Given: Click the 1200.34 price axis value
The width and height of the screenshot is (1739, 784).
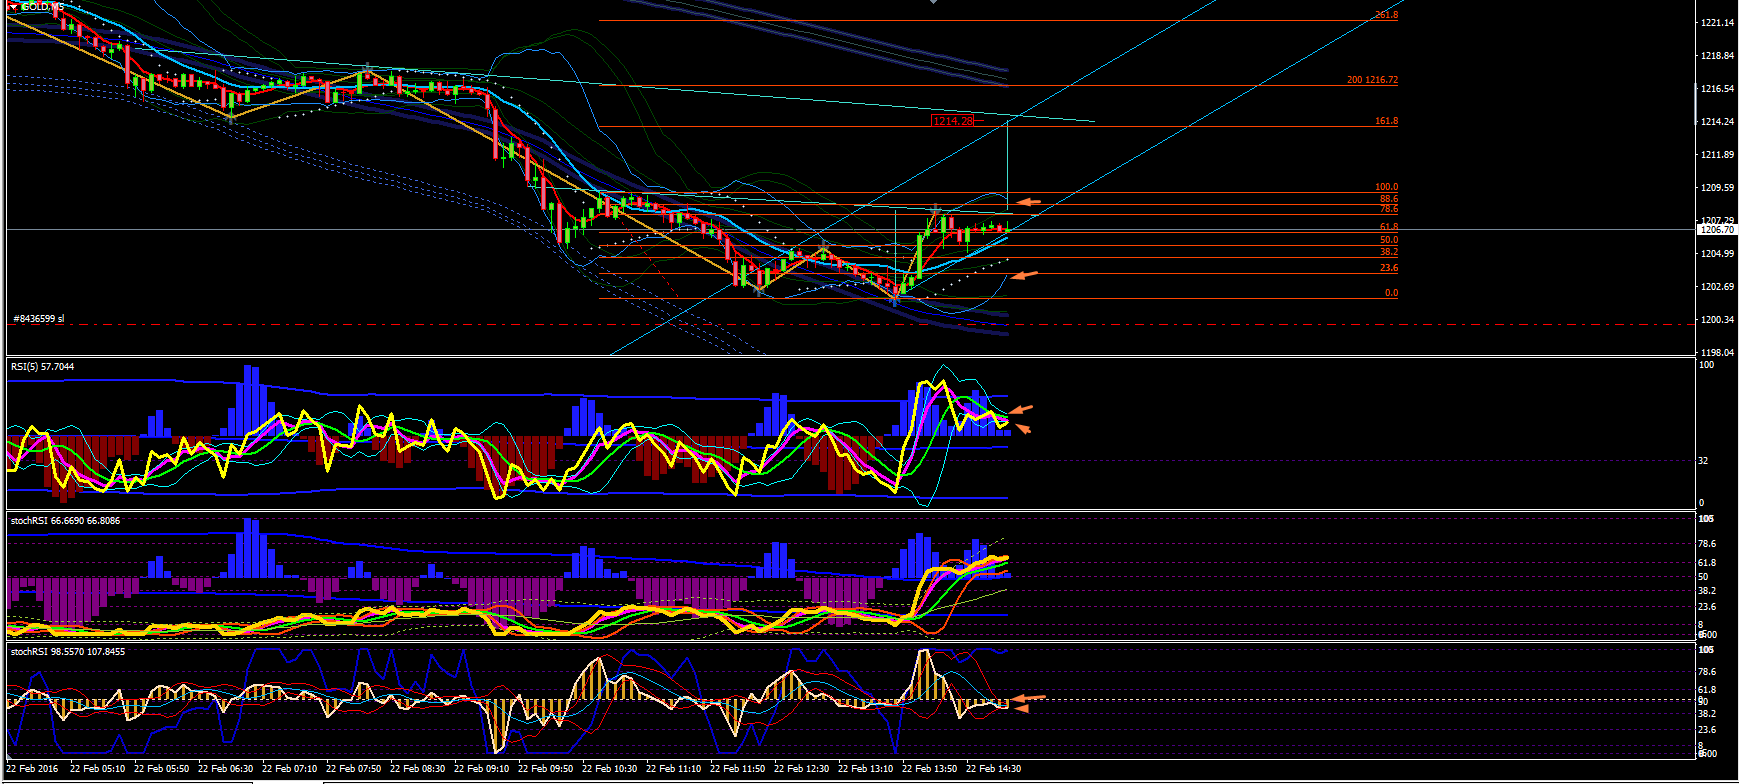Looking at the screenshot, I should click(1717, 320).
